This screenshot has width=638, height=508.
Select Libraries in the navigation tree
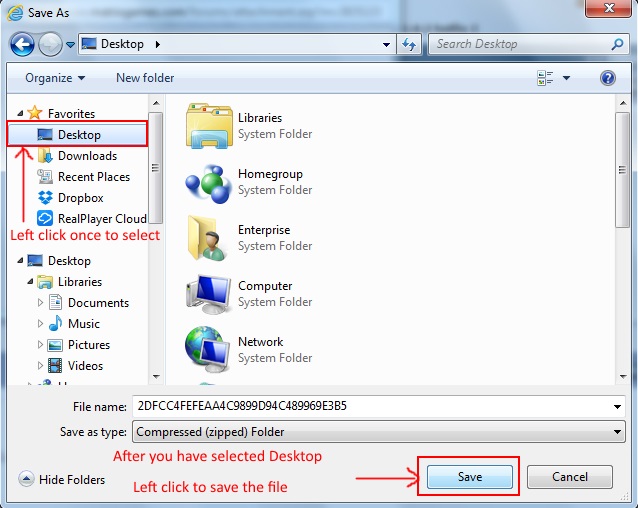coord(80,281)
